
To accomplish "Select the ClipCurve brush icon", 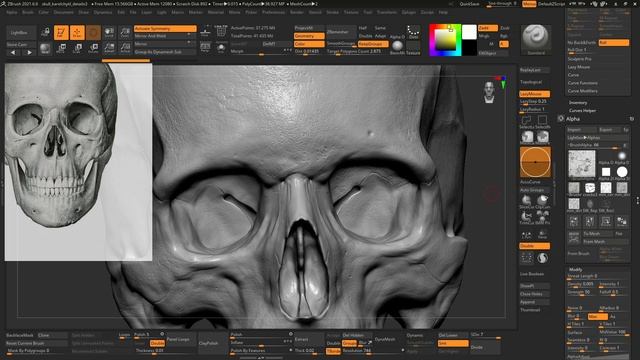I will [x=542, y=200].
